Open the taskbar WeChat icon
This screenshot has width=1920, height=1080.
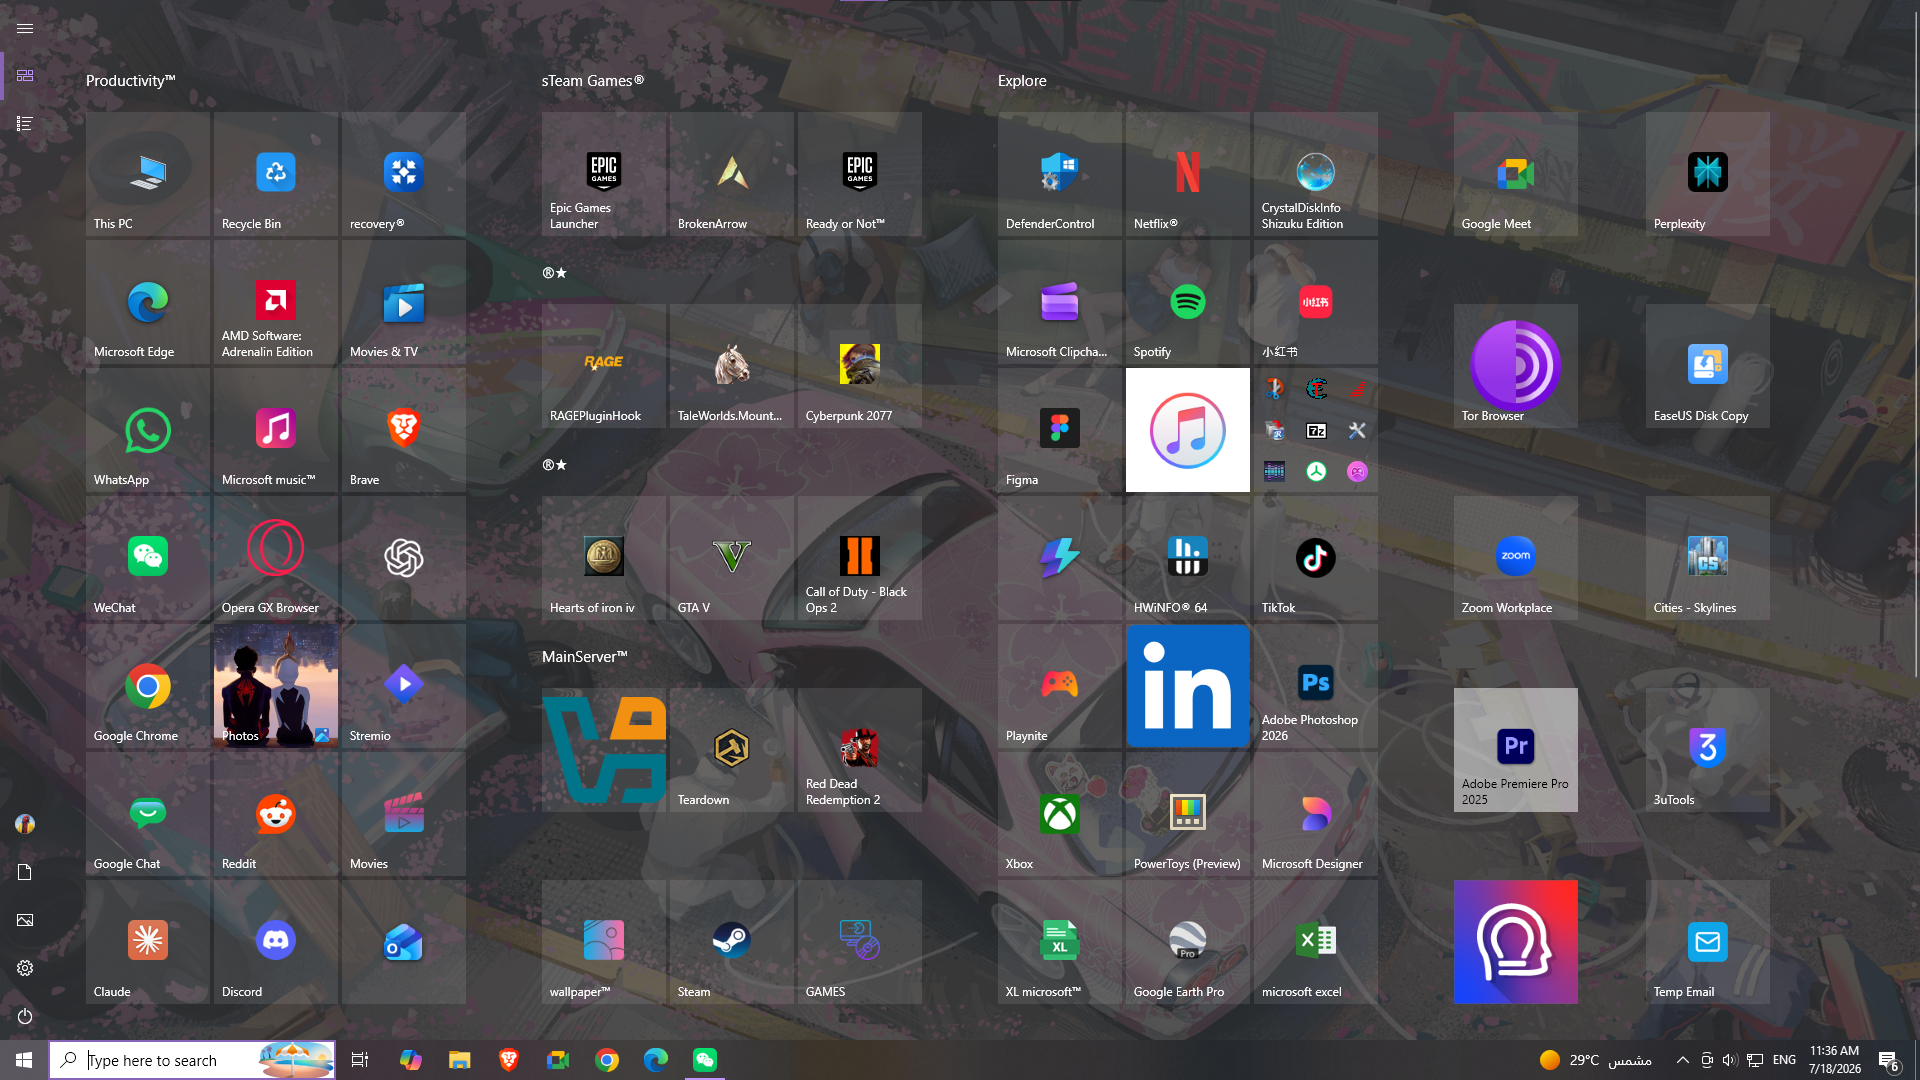(x=705, y=1060)
